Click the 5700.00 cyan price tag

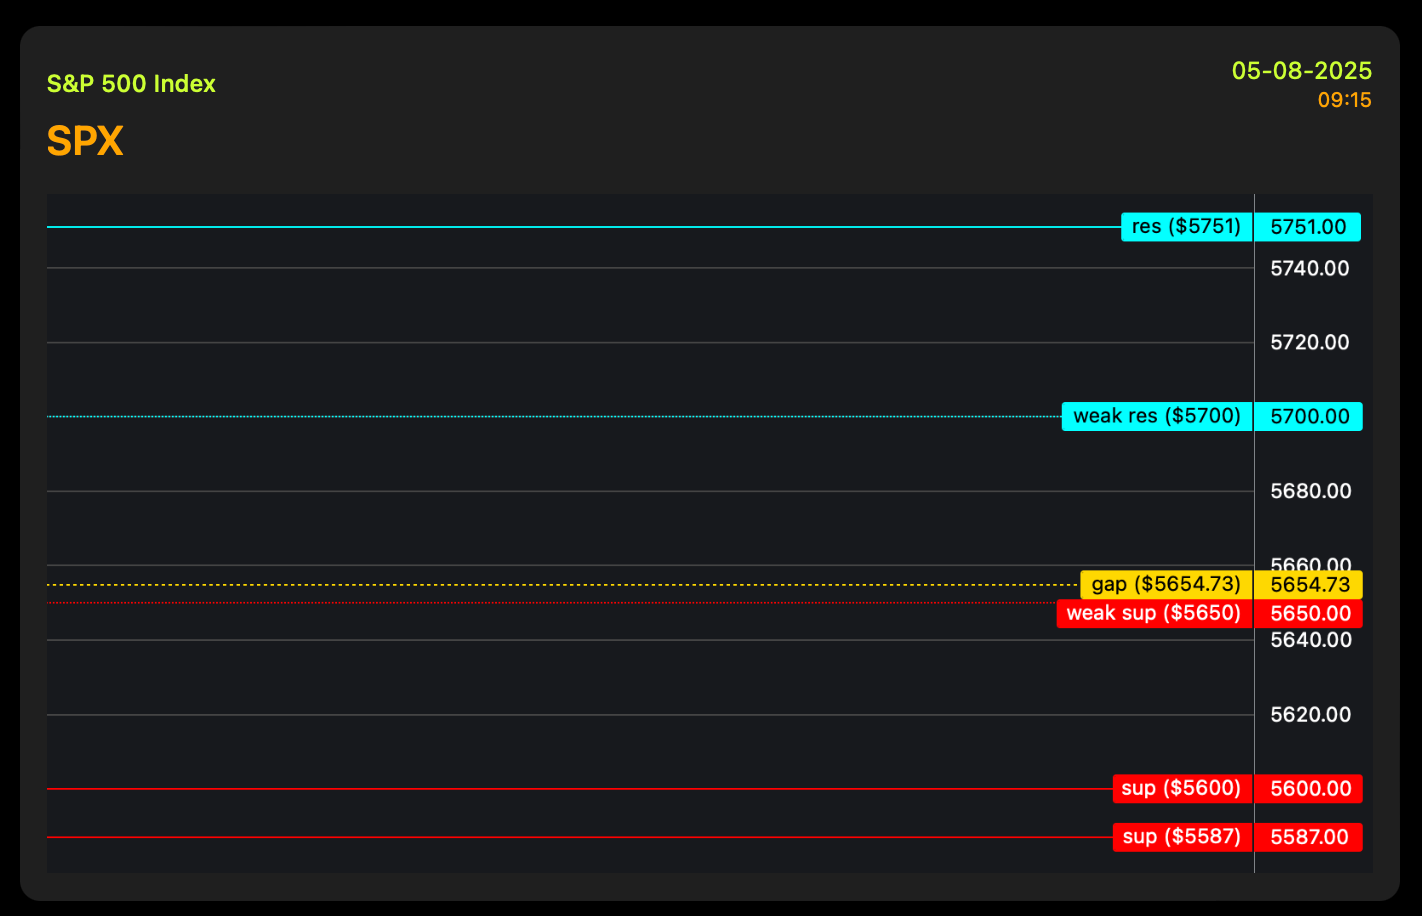click(x=1309, y=416)
